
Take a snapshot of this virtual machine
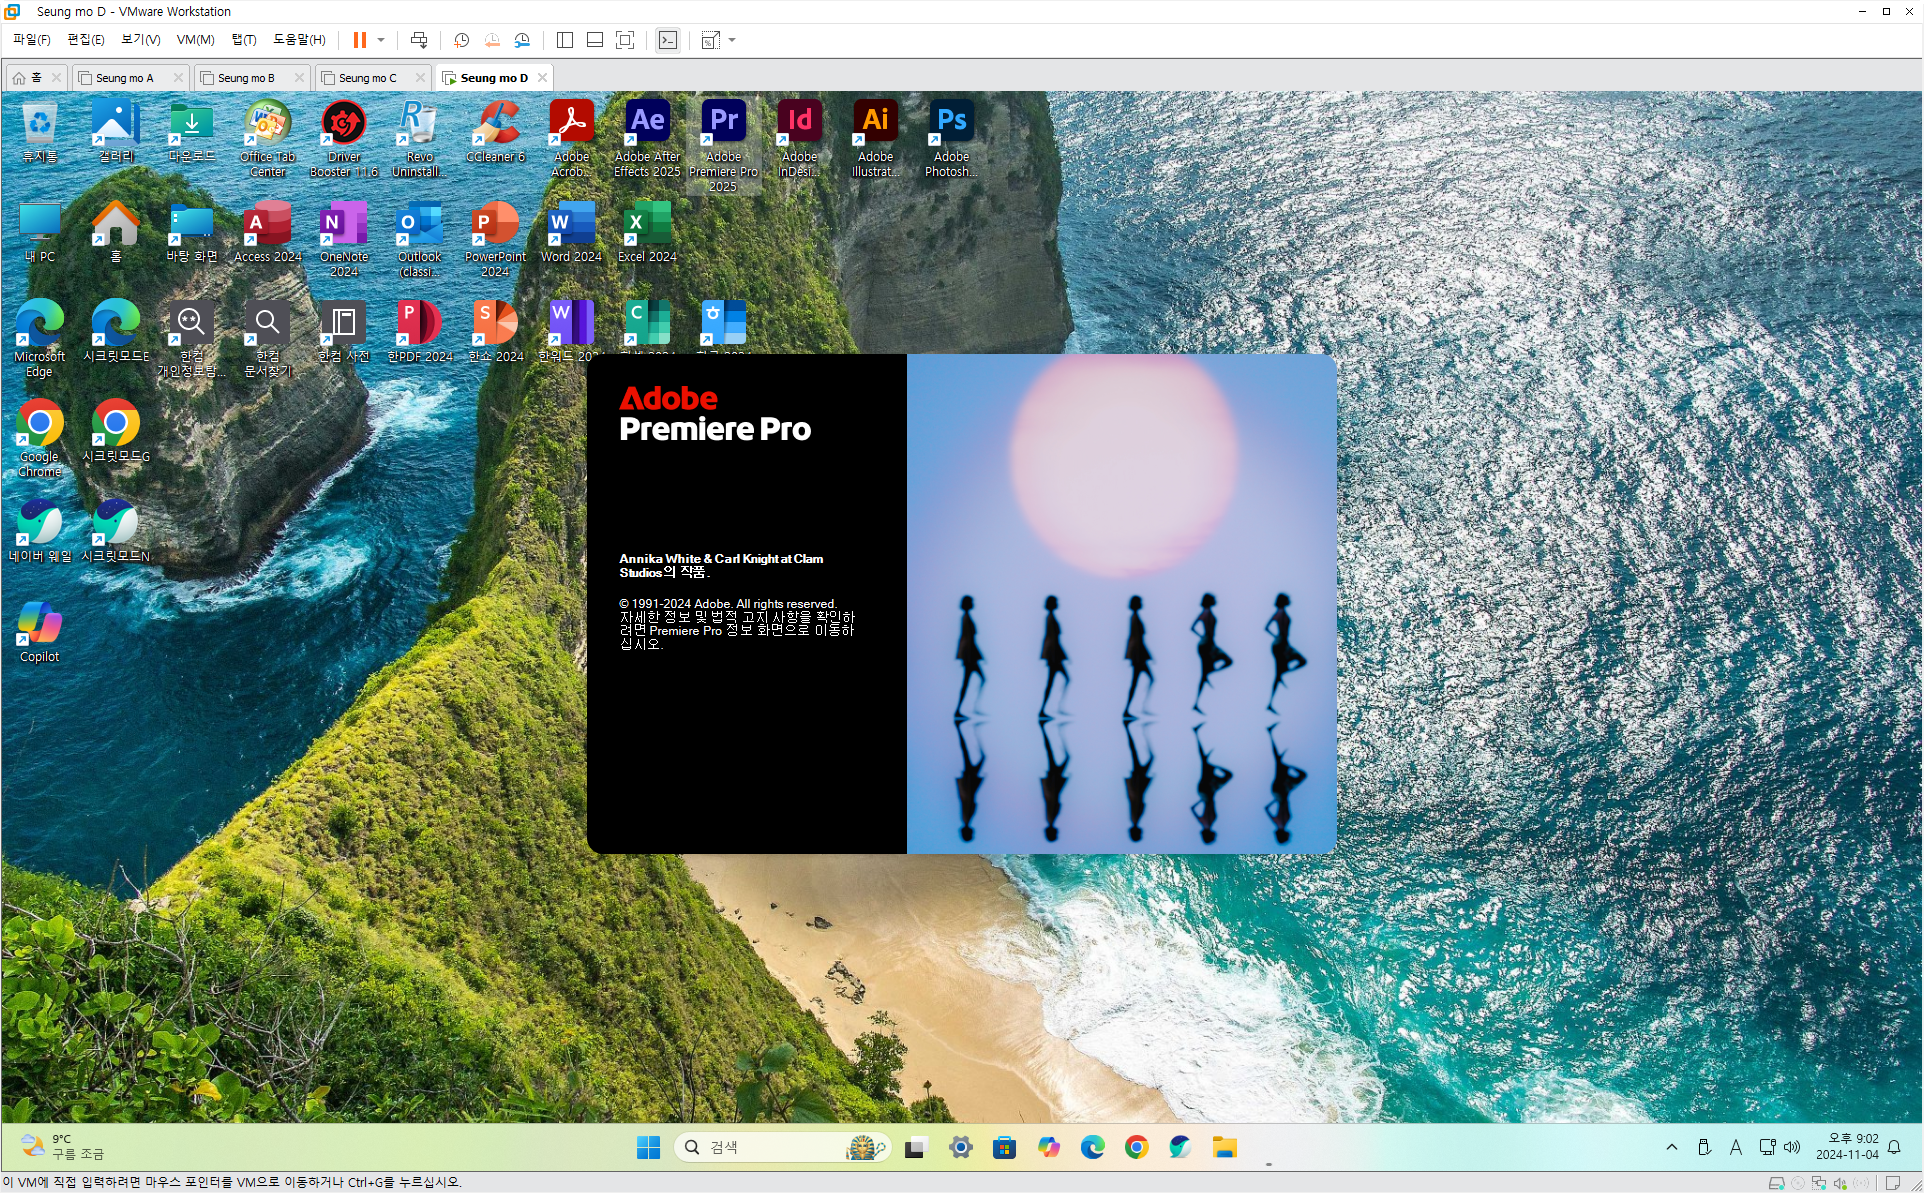click(x=461, y=40)
